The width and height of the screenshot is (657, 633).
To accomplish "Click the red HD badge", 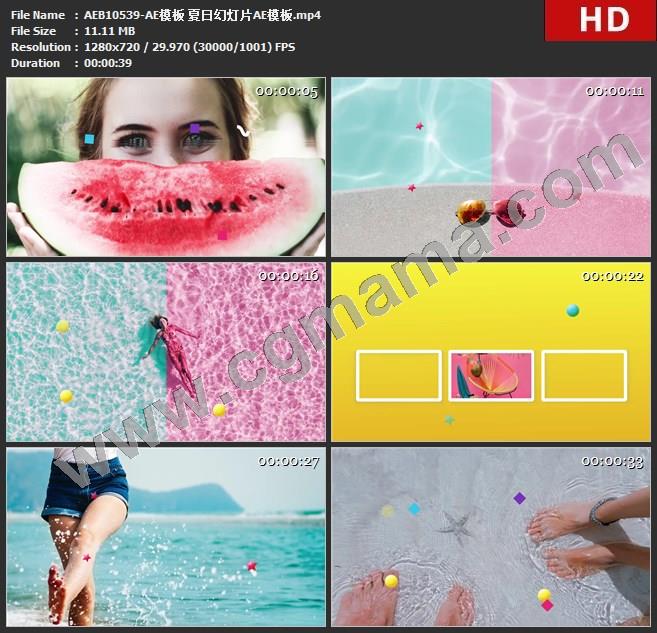I will click(x=600, y=20).
